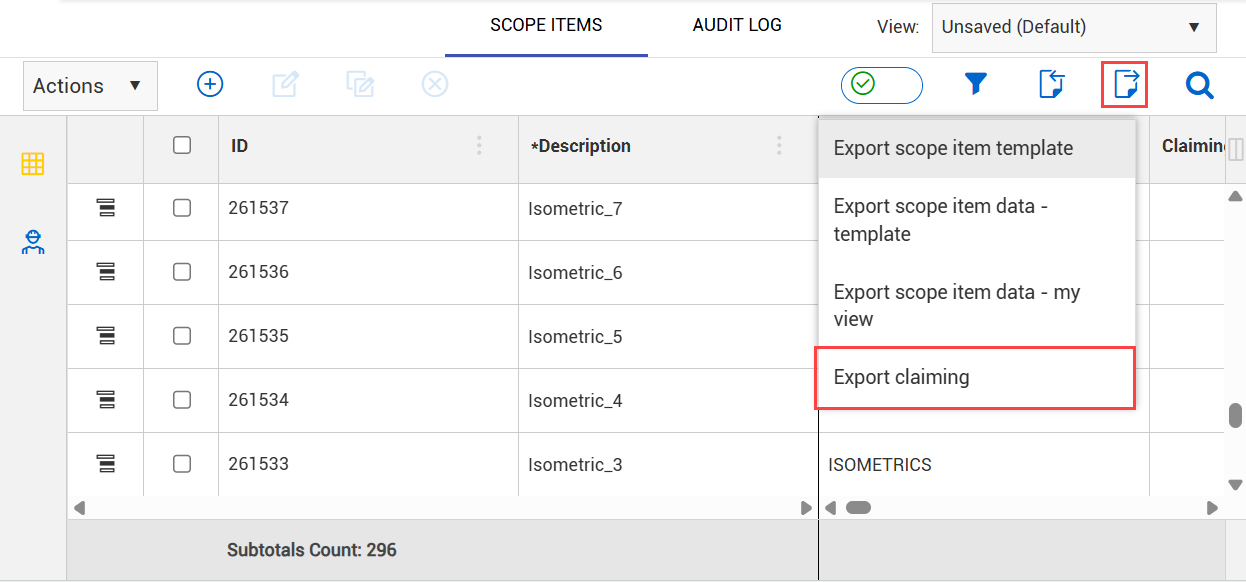Open the worker icon in sidebar
This screenshot has width=1246, height=582.
(33, 242)
